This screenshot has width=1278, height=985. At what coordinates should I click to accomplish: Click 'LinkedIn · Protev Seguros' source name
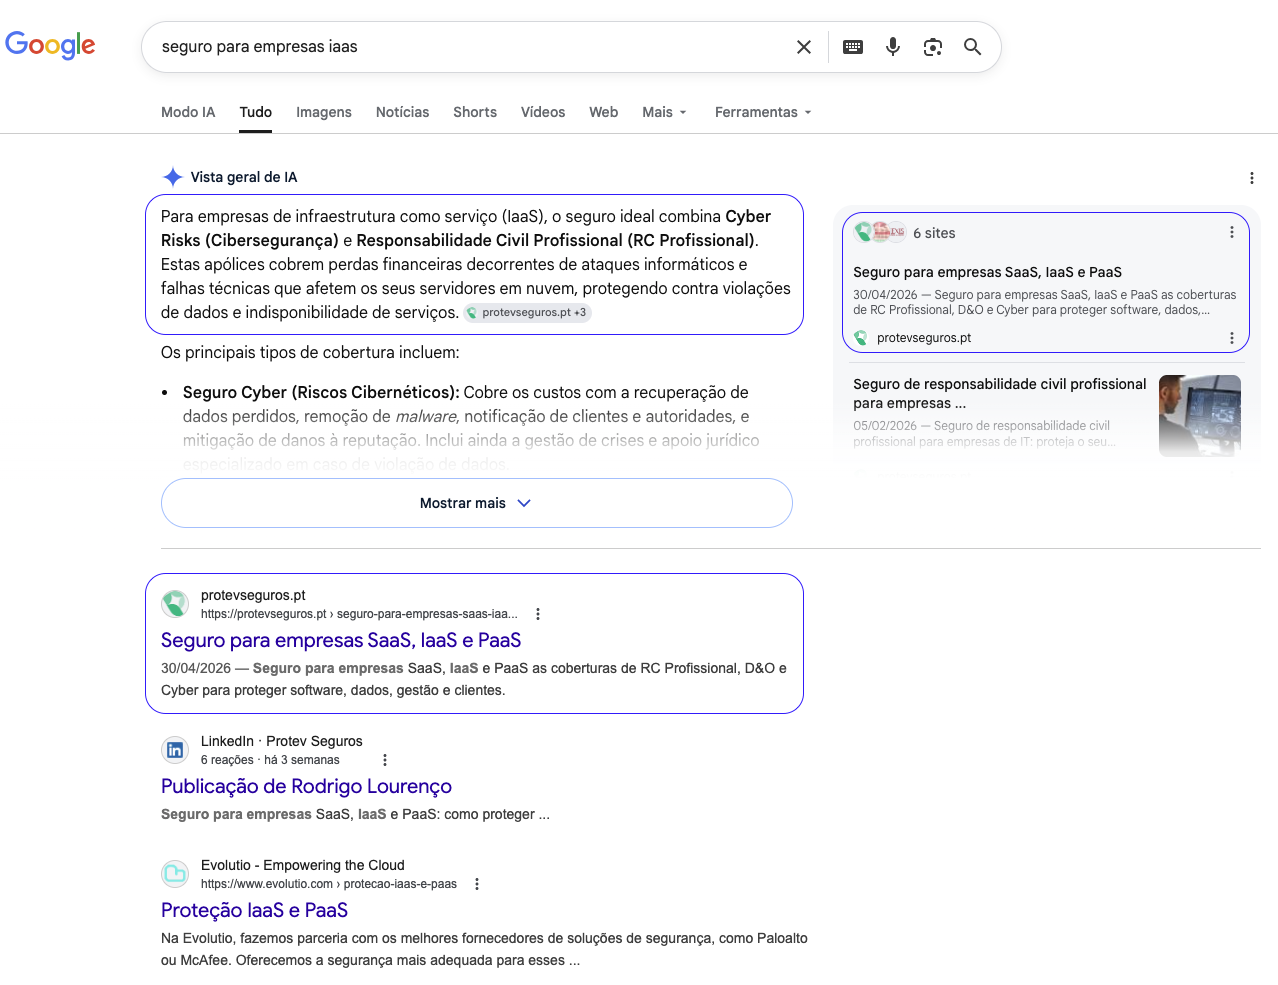(282, 741)
